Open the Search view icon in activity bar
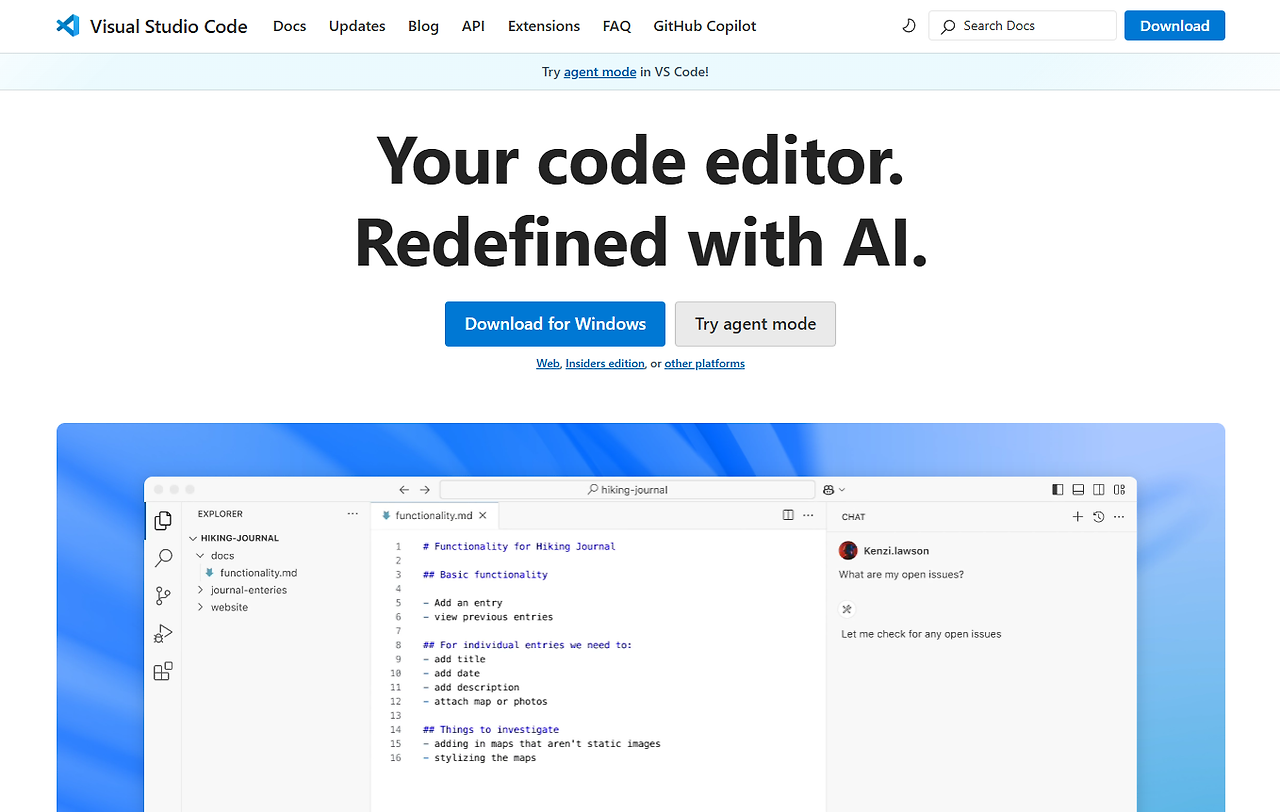The image size is (1280, 812). point(163,558)
